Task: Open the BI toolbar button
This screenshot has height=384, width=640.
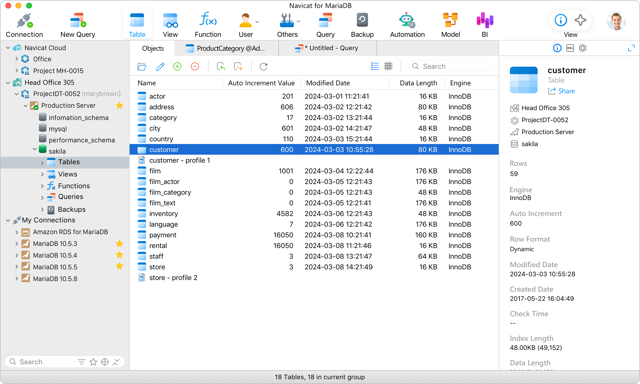Action: (484, 25)
